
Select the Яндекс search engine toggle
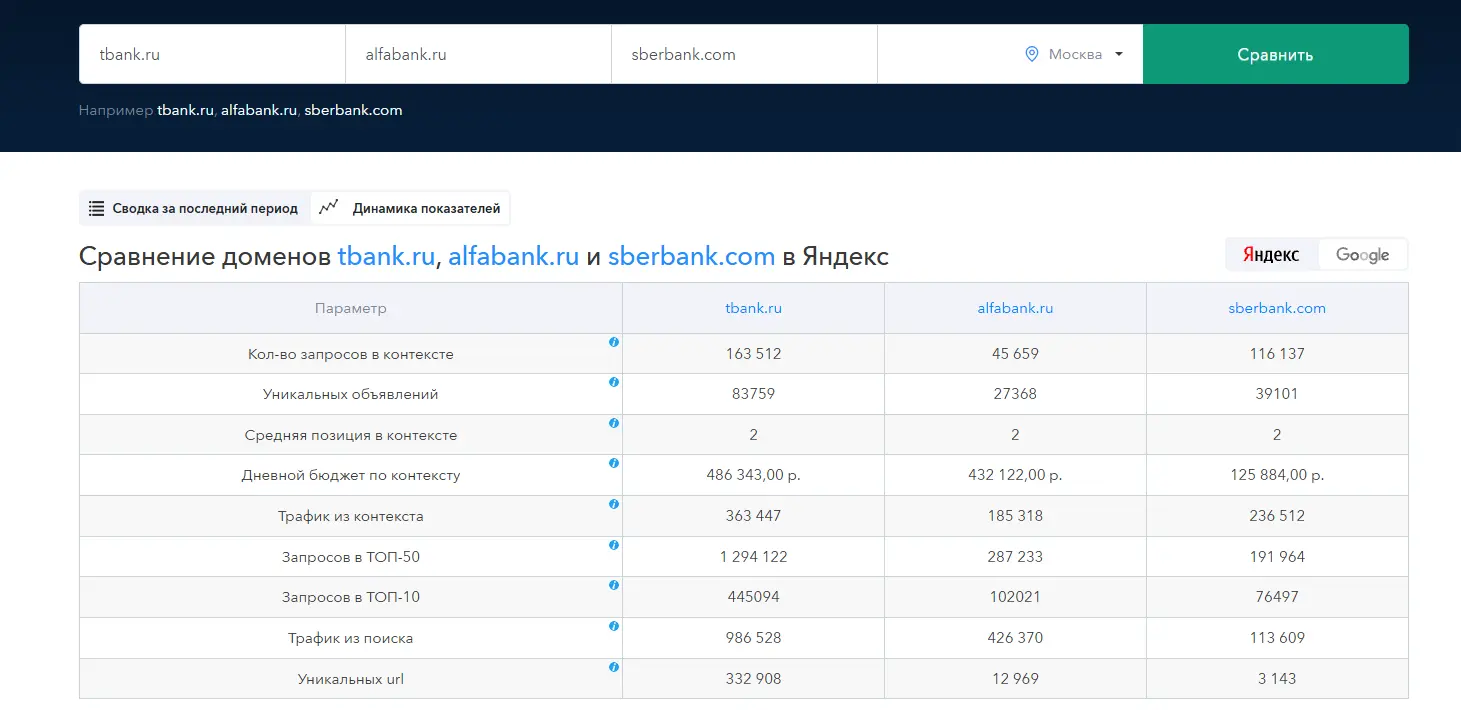(1272, 255)
